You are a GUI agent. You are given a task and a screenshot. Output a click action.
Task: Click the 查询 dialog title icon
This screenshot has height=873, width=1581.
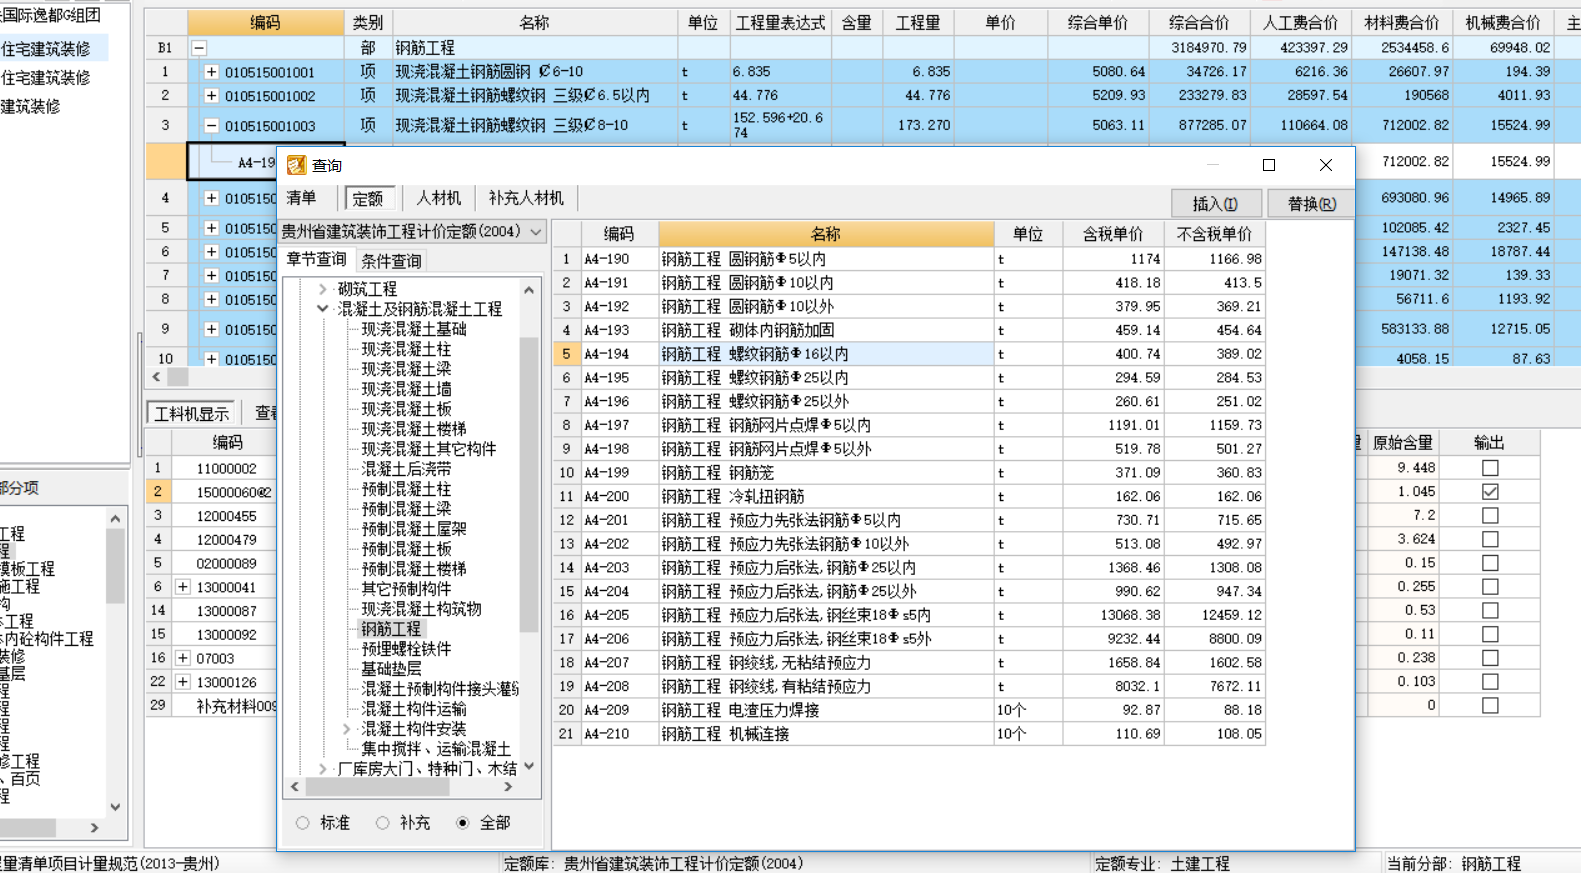pyautogui.click(x=296, y=165)
